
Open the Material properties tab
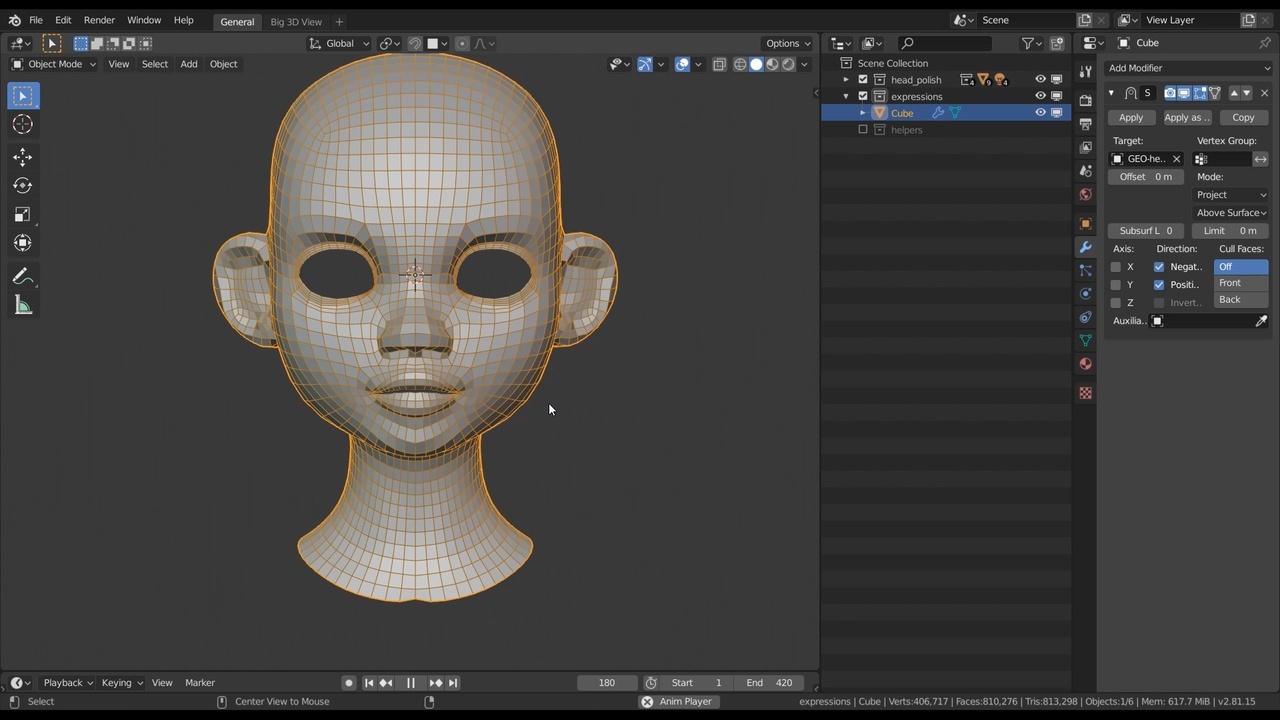(1085, 364)
